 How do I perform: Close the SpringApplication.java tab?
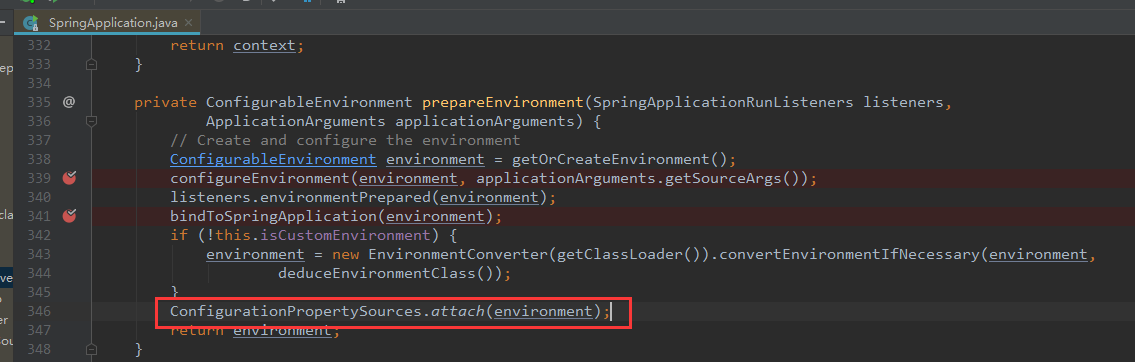[187, 23]
